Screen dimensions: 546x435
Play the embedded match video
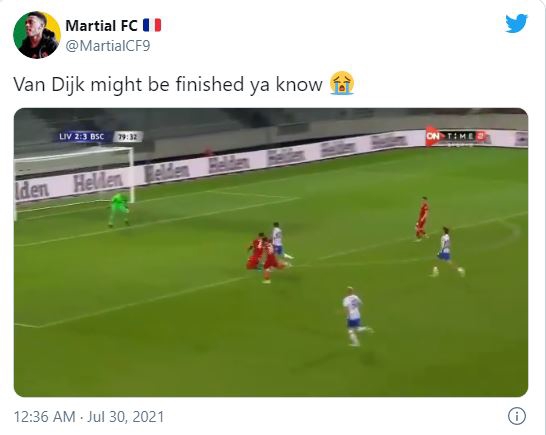point(271,253)
